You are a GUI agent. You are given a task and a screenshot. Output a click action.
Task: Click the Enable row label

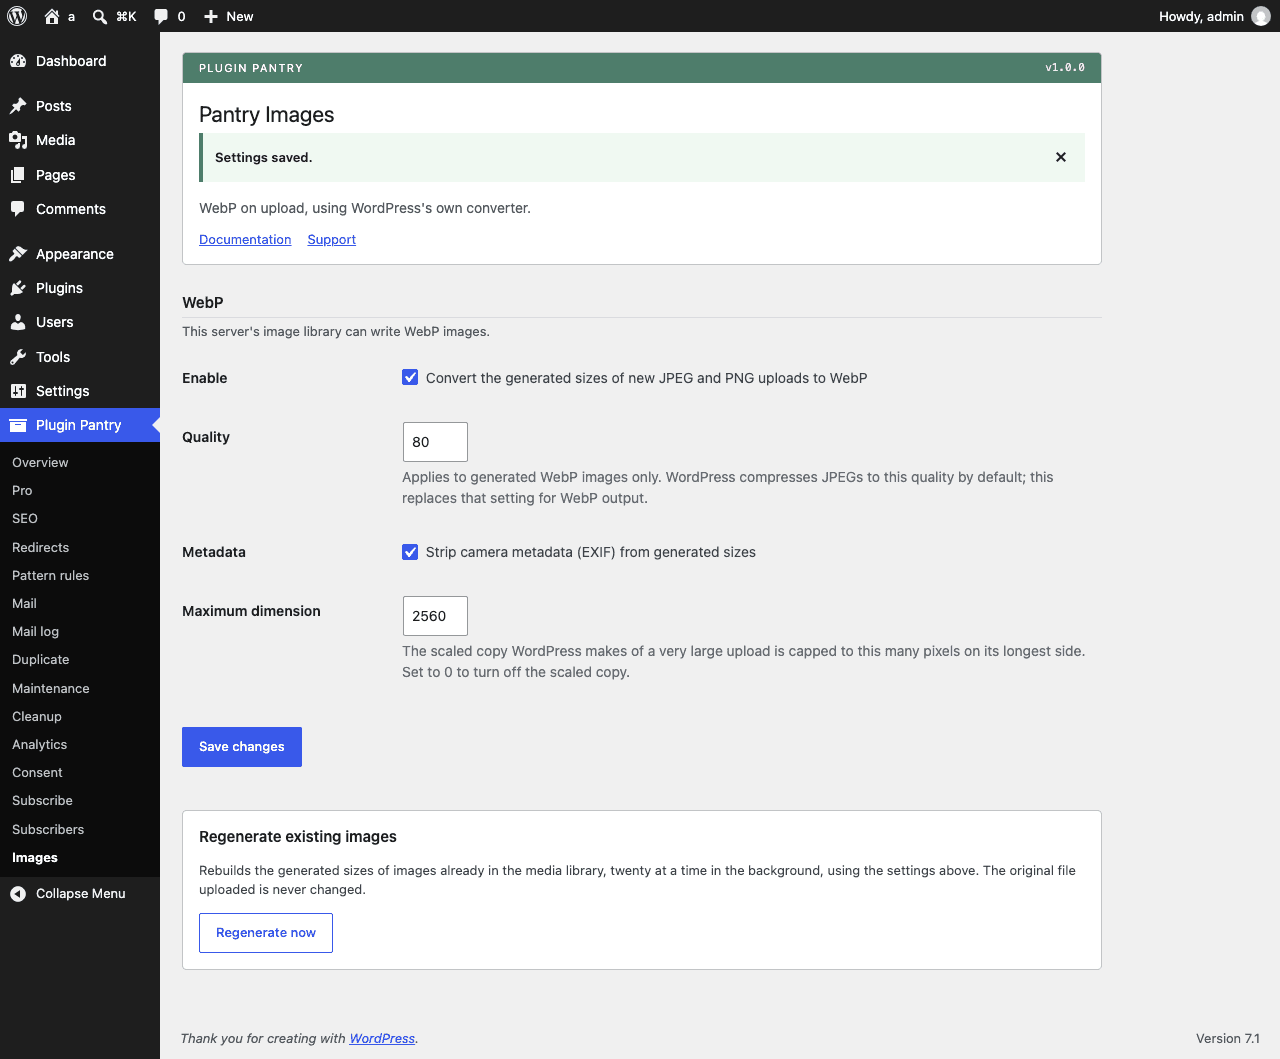(205, 378)
